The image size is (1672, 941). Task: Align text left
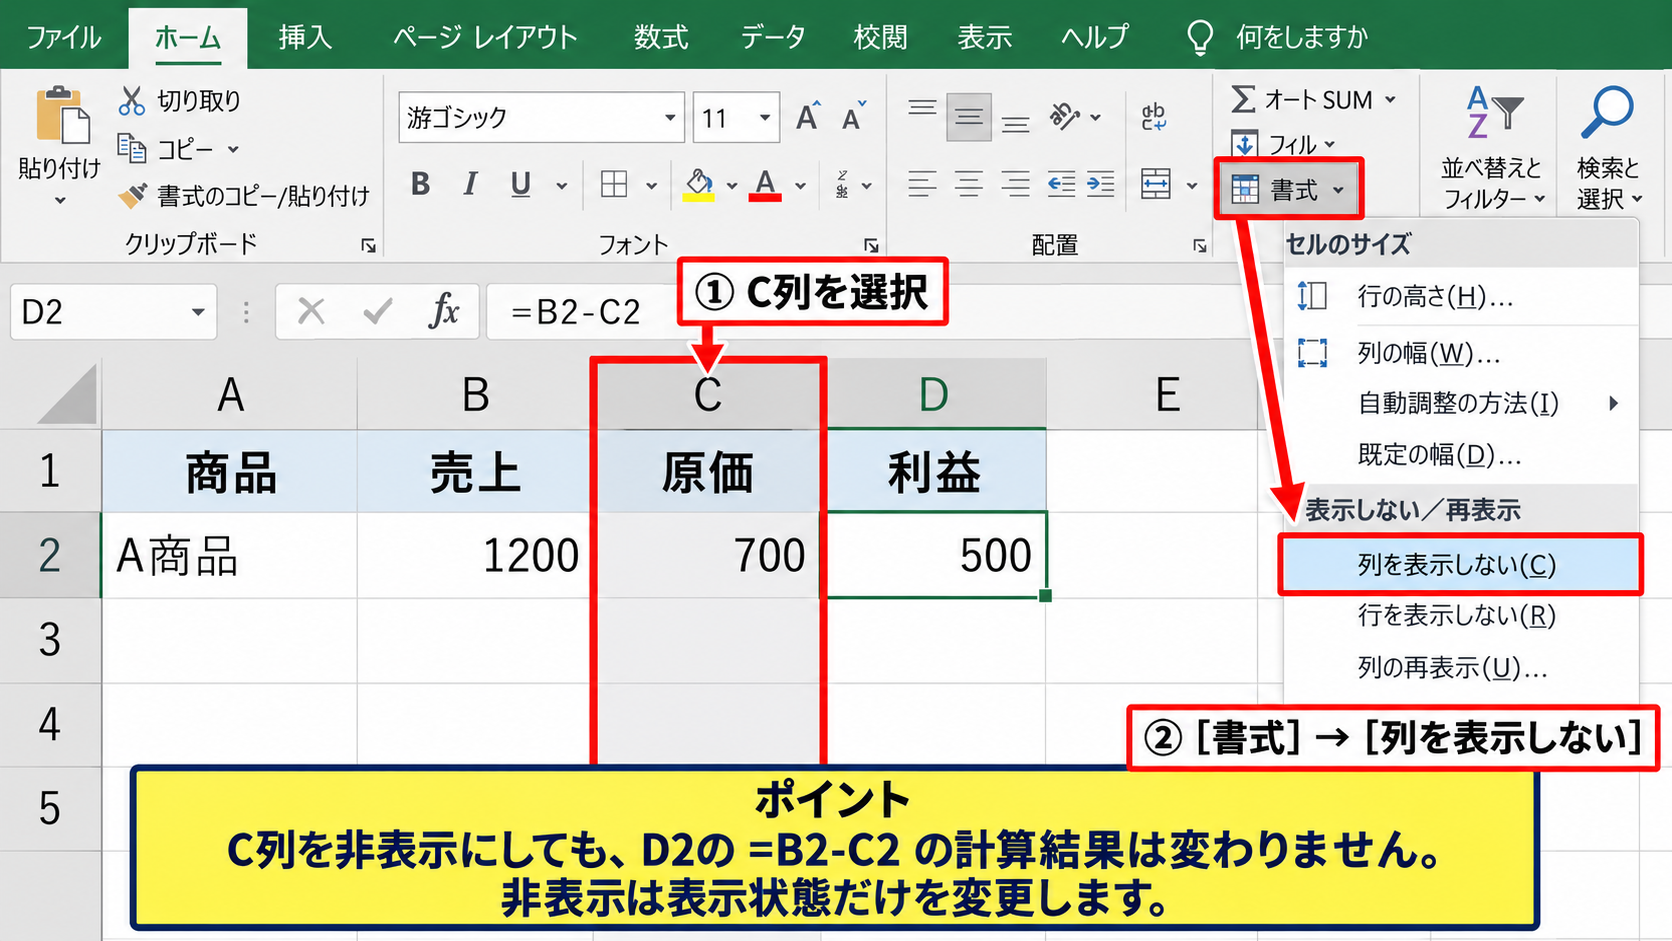coord(922,184)
